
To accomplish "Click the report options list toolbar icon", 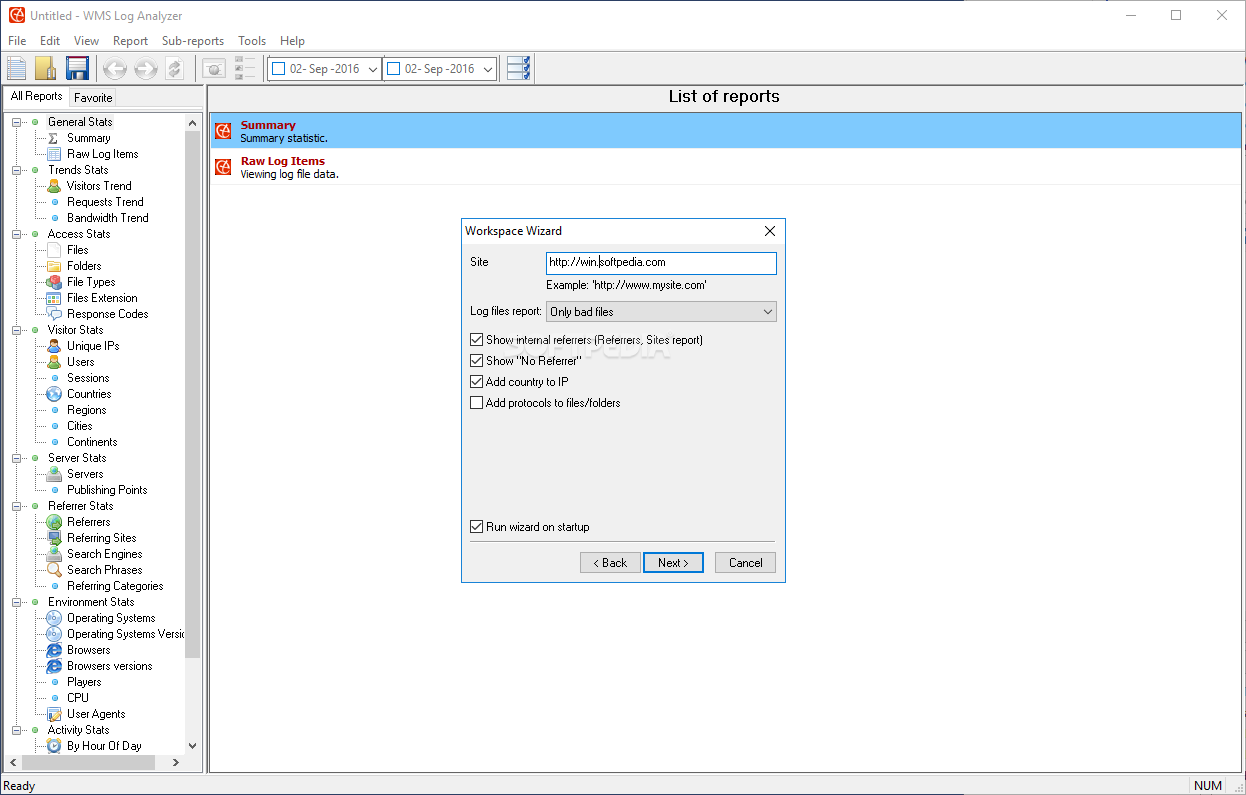I will pyautogui.click(x=245, y=68).
